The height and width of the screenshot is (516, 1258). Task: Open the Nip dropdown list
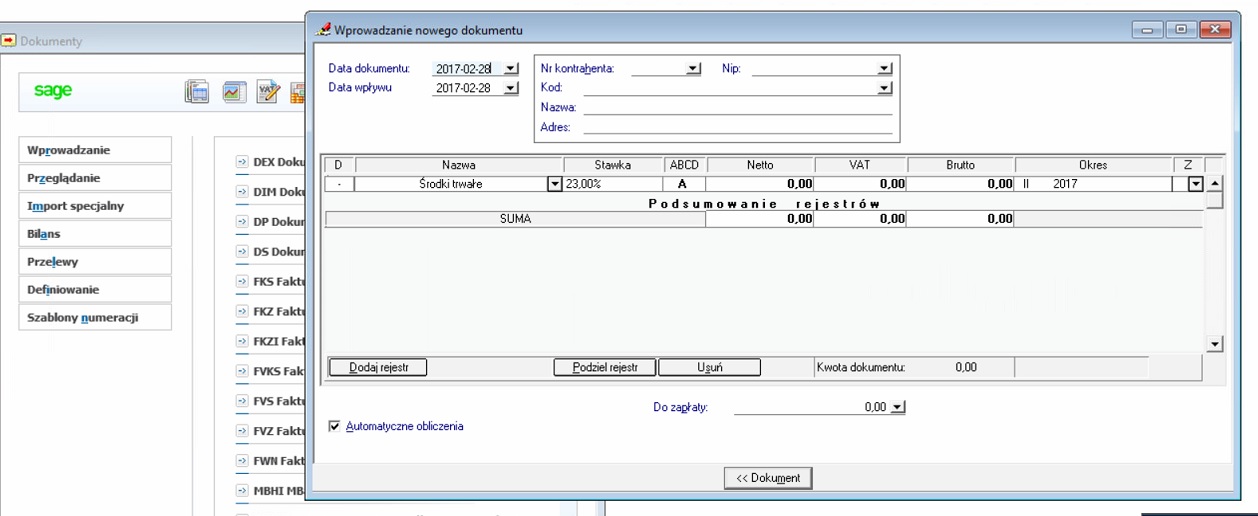tap(884, 69)
